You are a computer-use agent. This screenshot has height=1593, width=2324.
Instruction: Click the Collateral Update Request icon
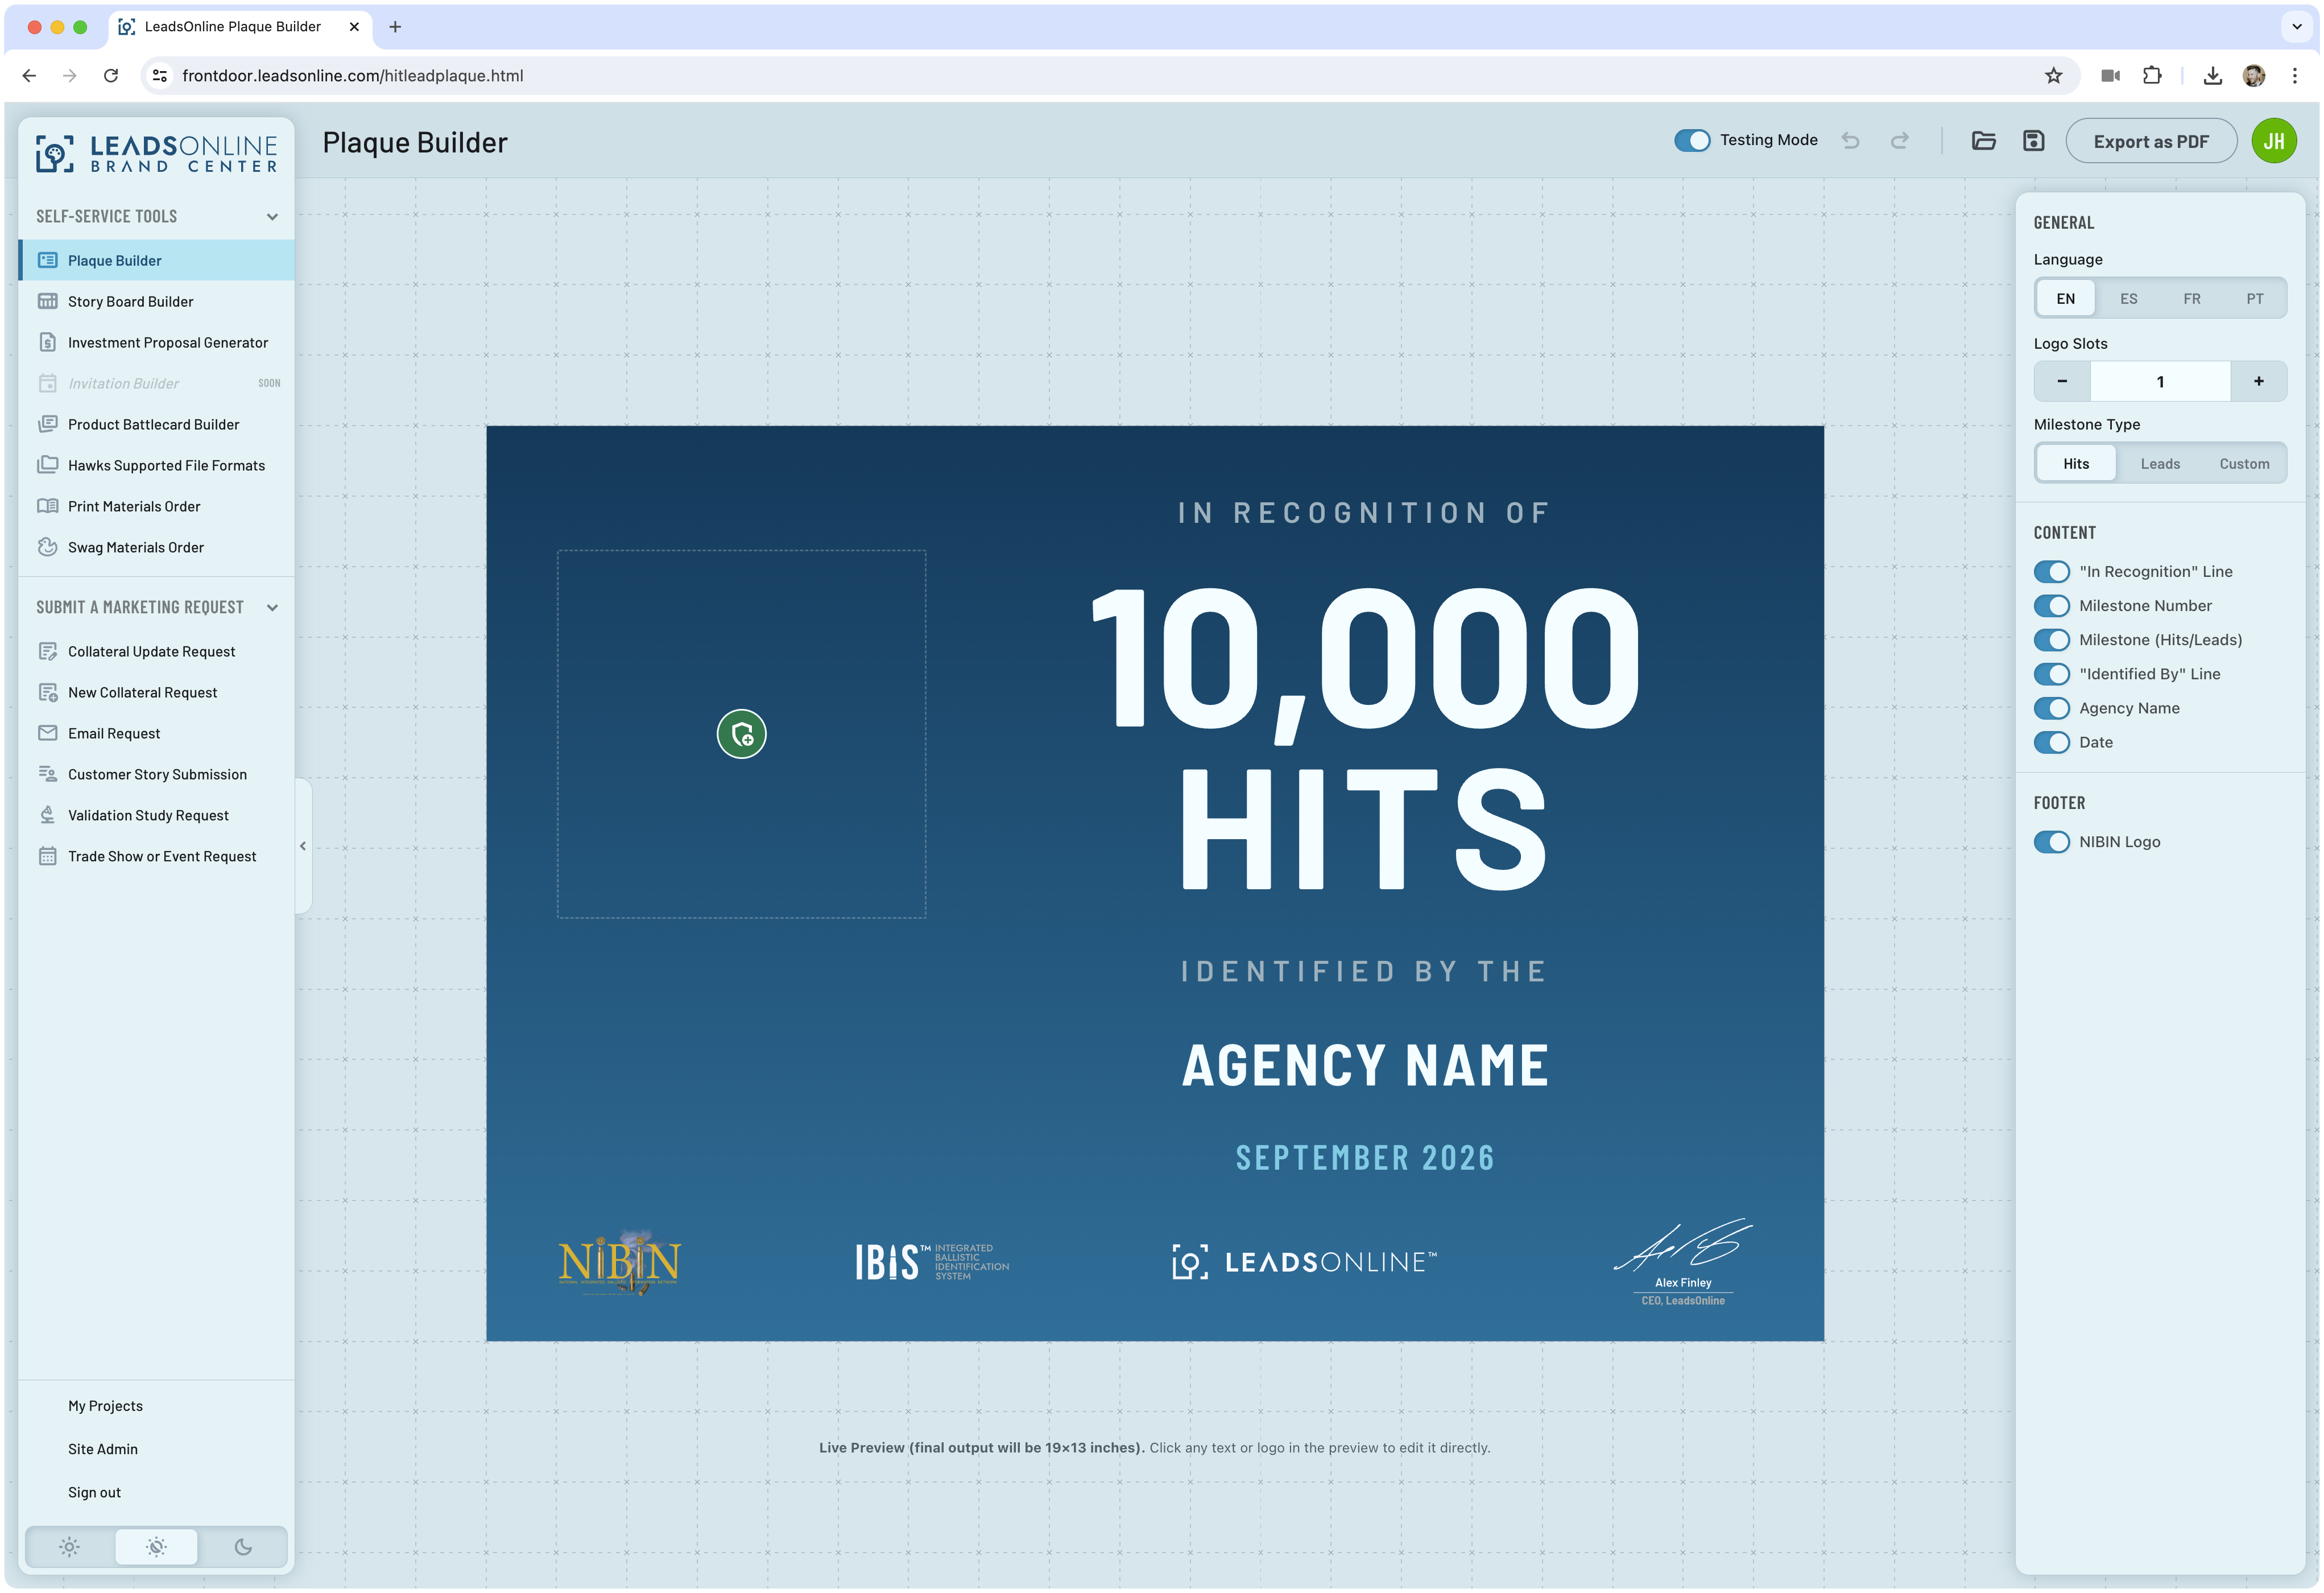(47, 651)
